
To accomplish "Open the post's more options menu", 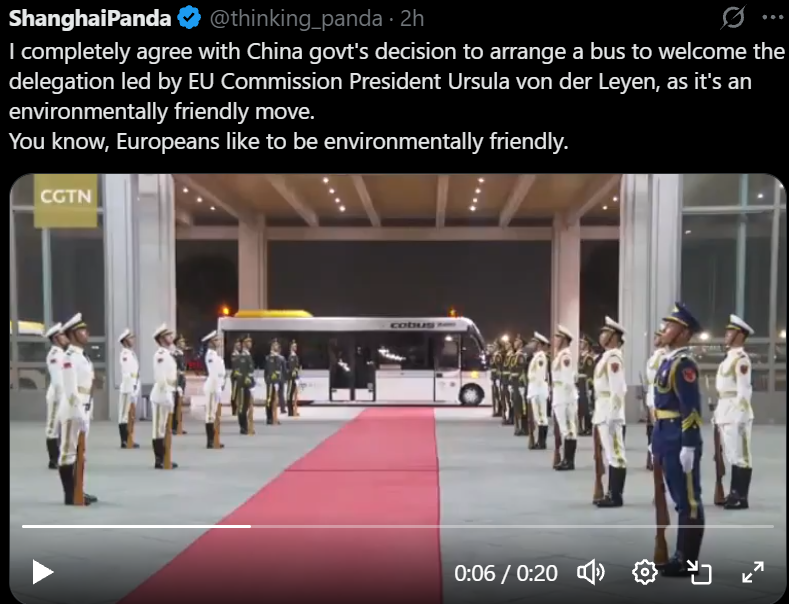I will [x=772, y=18].
